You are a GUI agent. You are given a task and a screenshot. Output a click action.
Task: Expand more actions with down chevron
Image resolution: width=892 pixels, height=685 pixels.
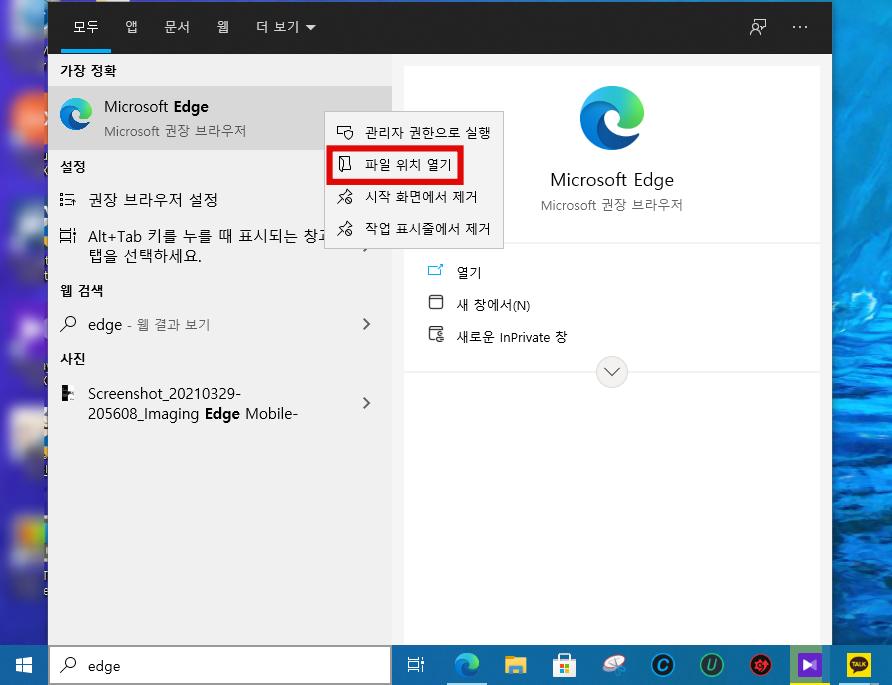pos(612,372)
